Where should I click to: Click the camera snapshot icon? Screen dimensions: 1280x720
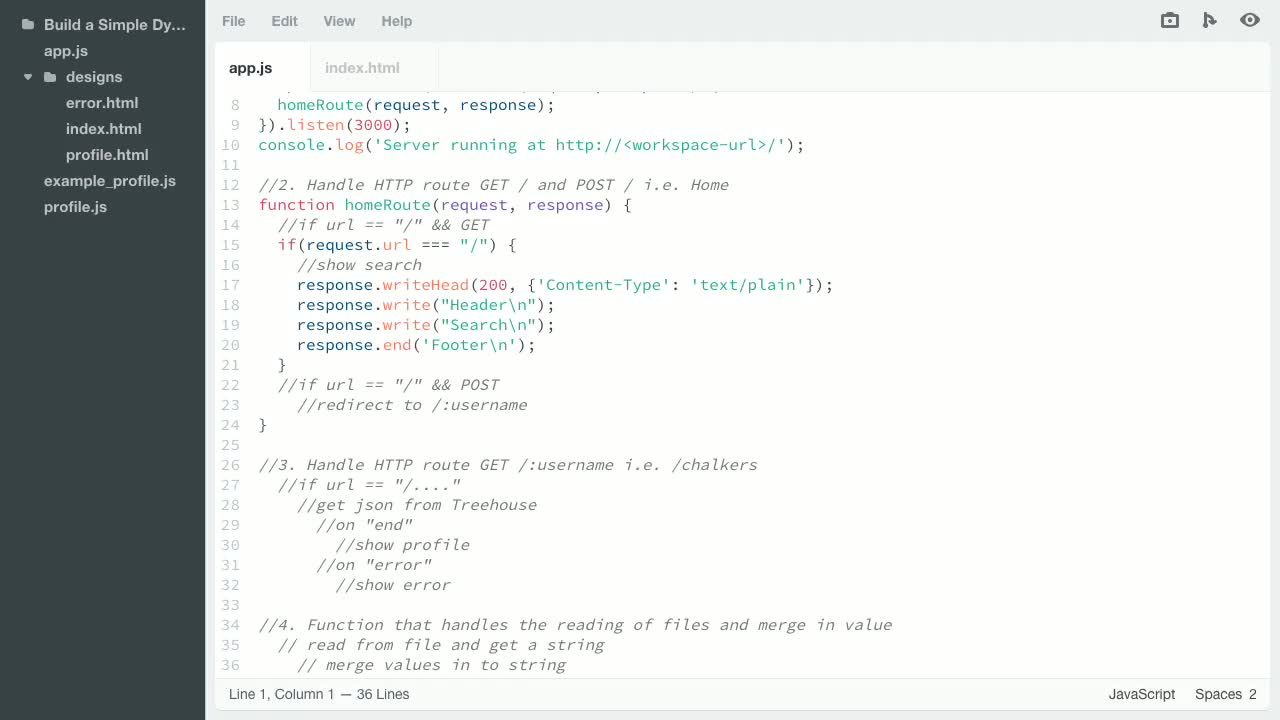click(1169, 20)
